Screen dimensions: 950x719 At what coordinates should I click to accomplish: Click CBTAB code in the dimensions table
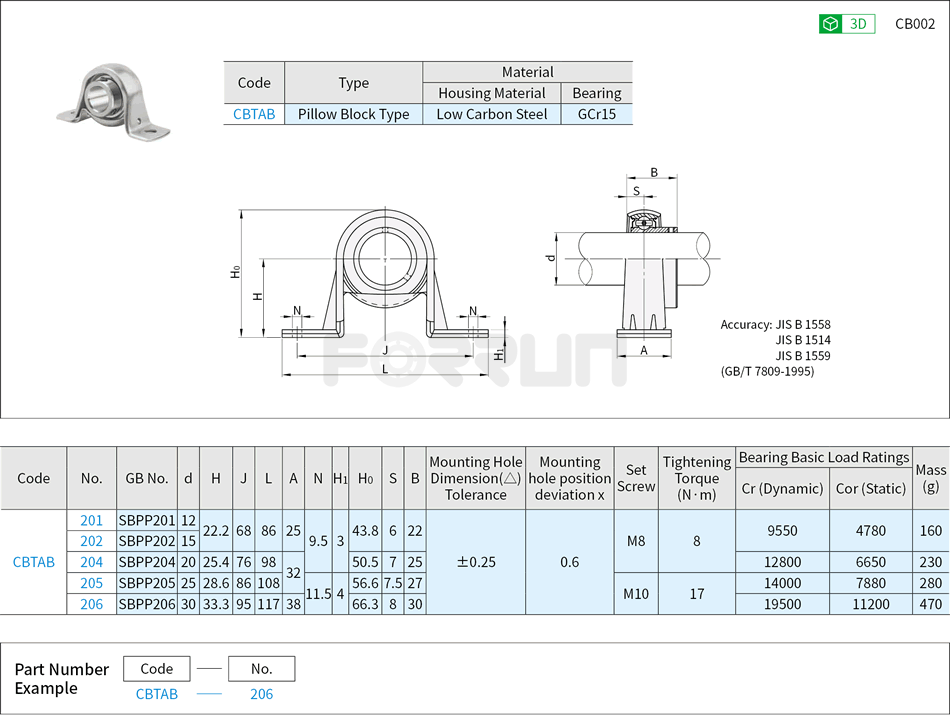point(34,562)
